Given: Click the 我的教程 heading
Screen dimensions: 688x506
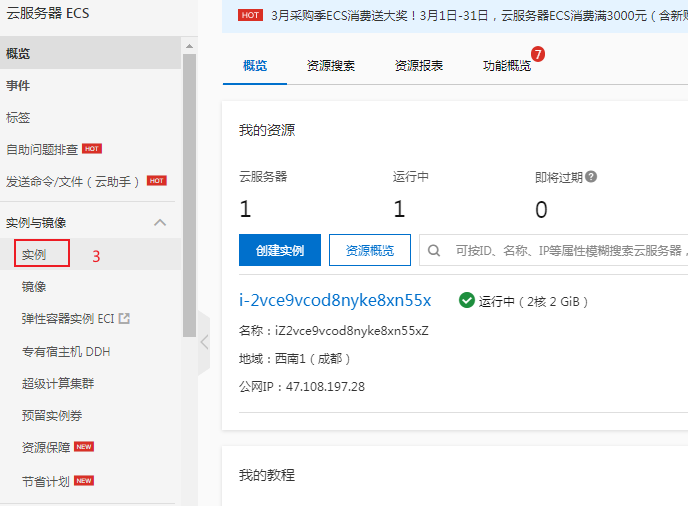Looking at the screenshot, I should click(x=267, y=475).
